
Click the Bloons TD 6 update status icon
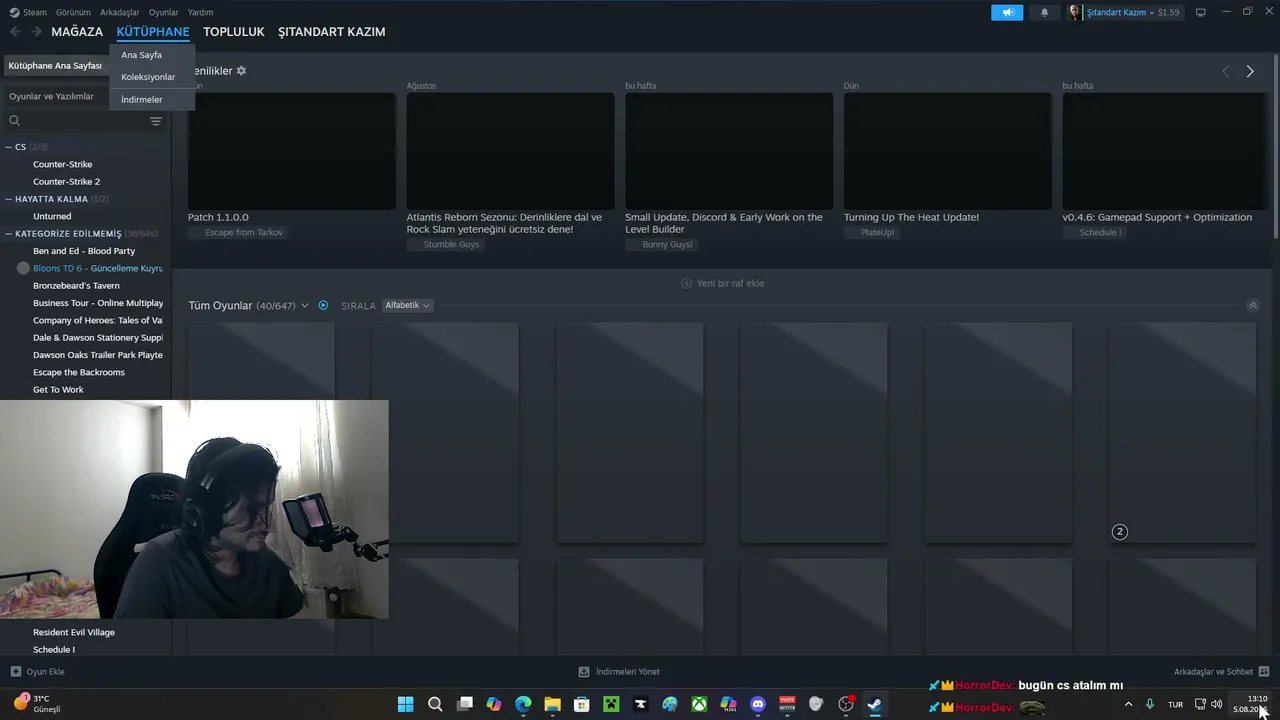click(x=24, y=268)
